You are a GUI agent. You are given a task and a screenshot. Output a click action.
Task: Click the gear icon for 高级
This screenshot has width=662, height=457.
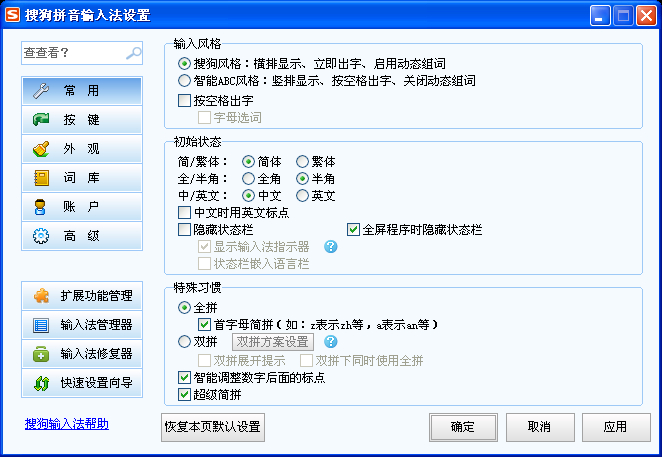click(x=41, y=236)
